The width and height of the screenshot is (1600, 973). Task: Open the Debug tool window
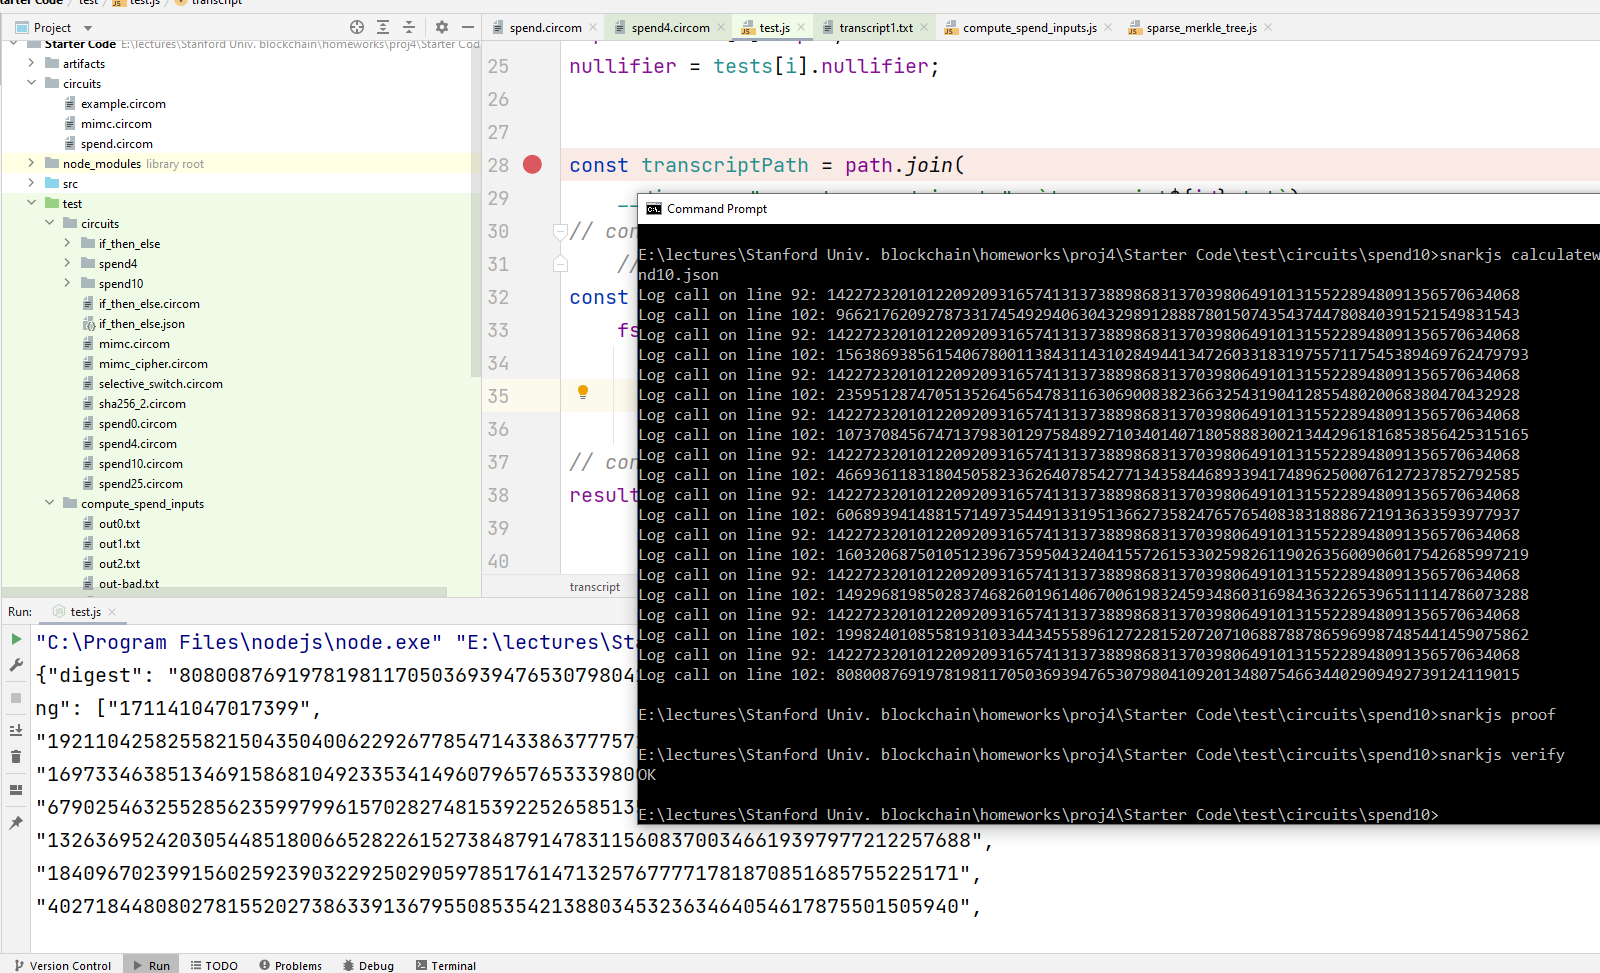click(368, 965)
